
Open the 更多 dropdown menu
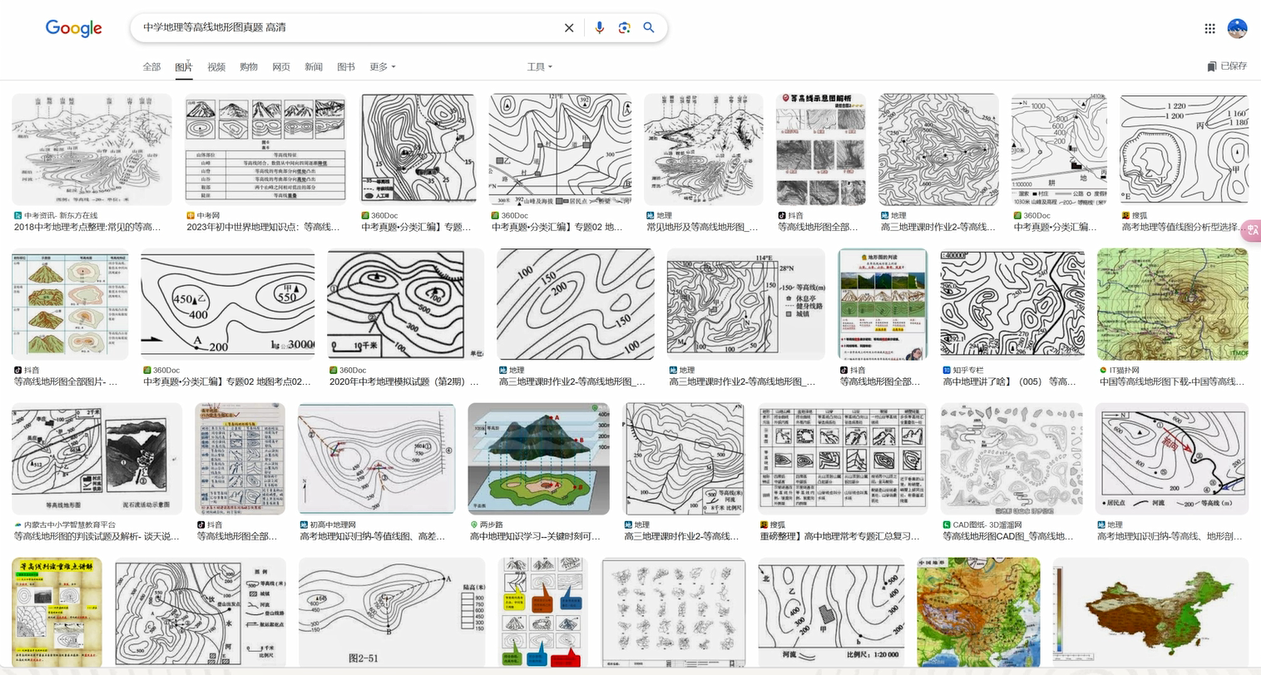click(380, 65)
